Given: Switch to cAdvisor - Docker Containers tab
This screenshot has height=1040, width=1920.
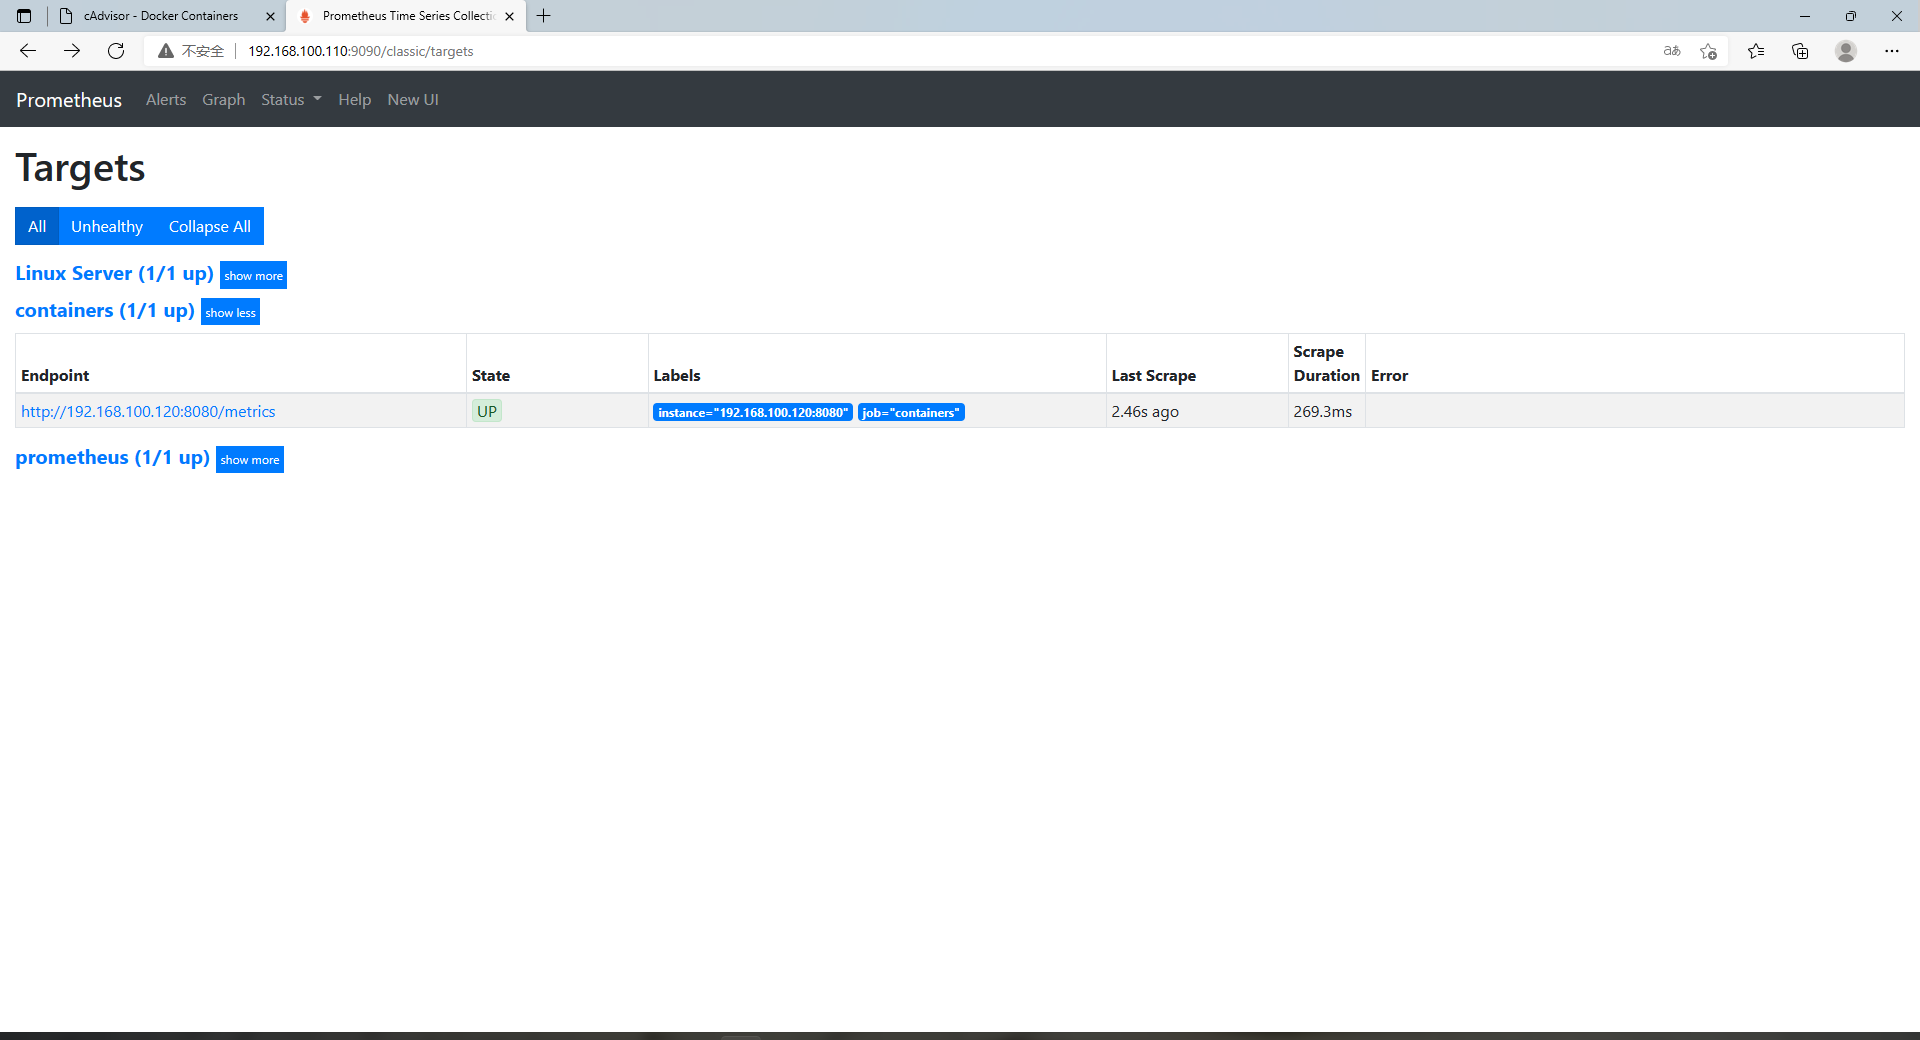Looking at the screenshot, I should click(x=166, y=16).
